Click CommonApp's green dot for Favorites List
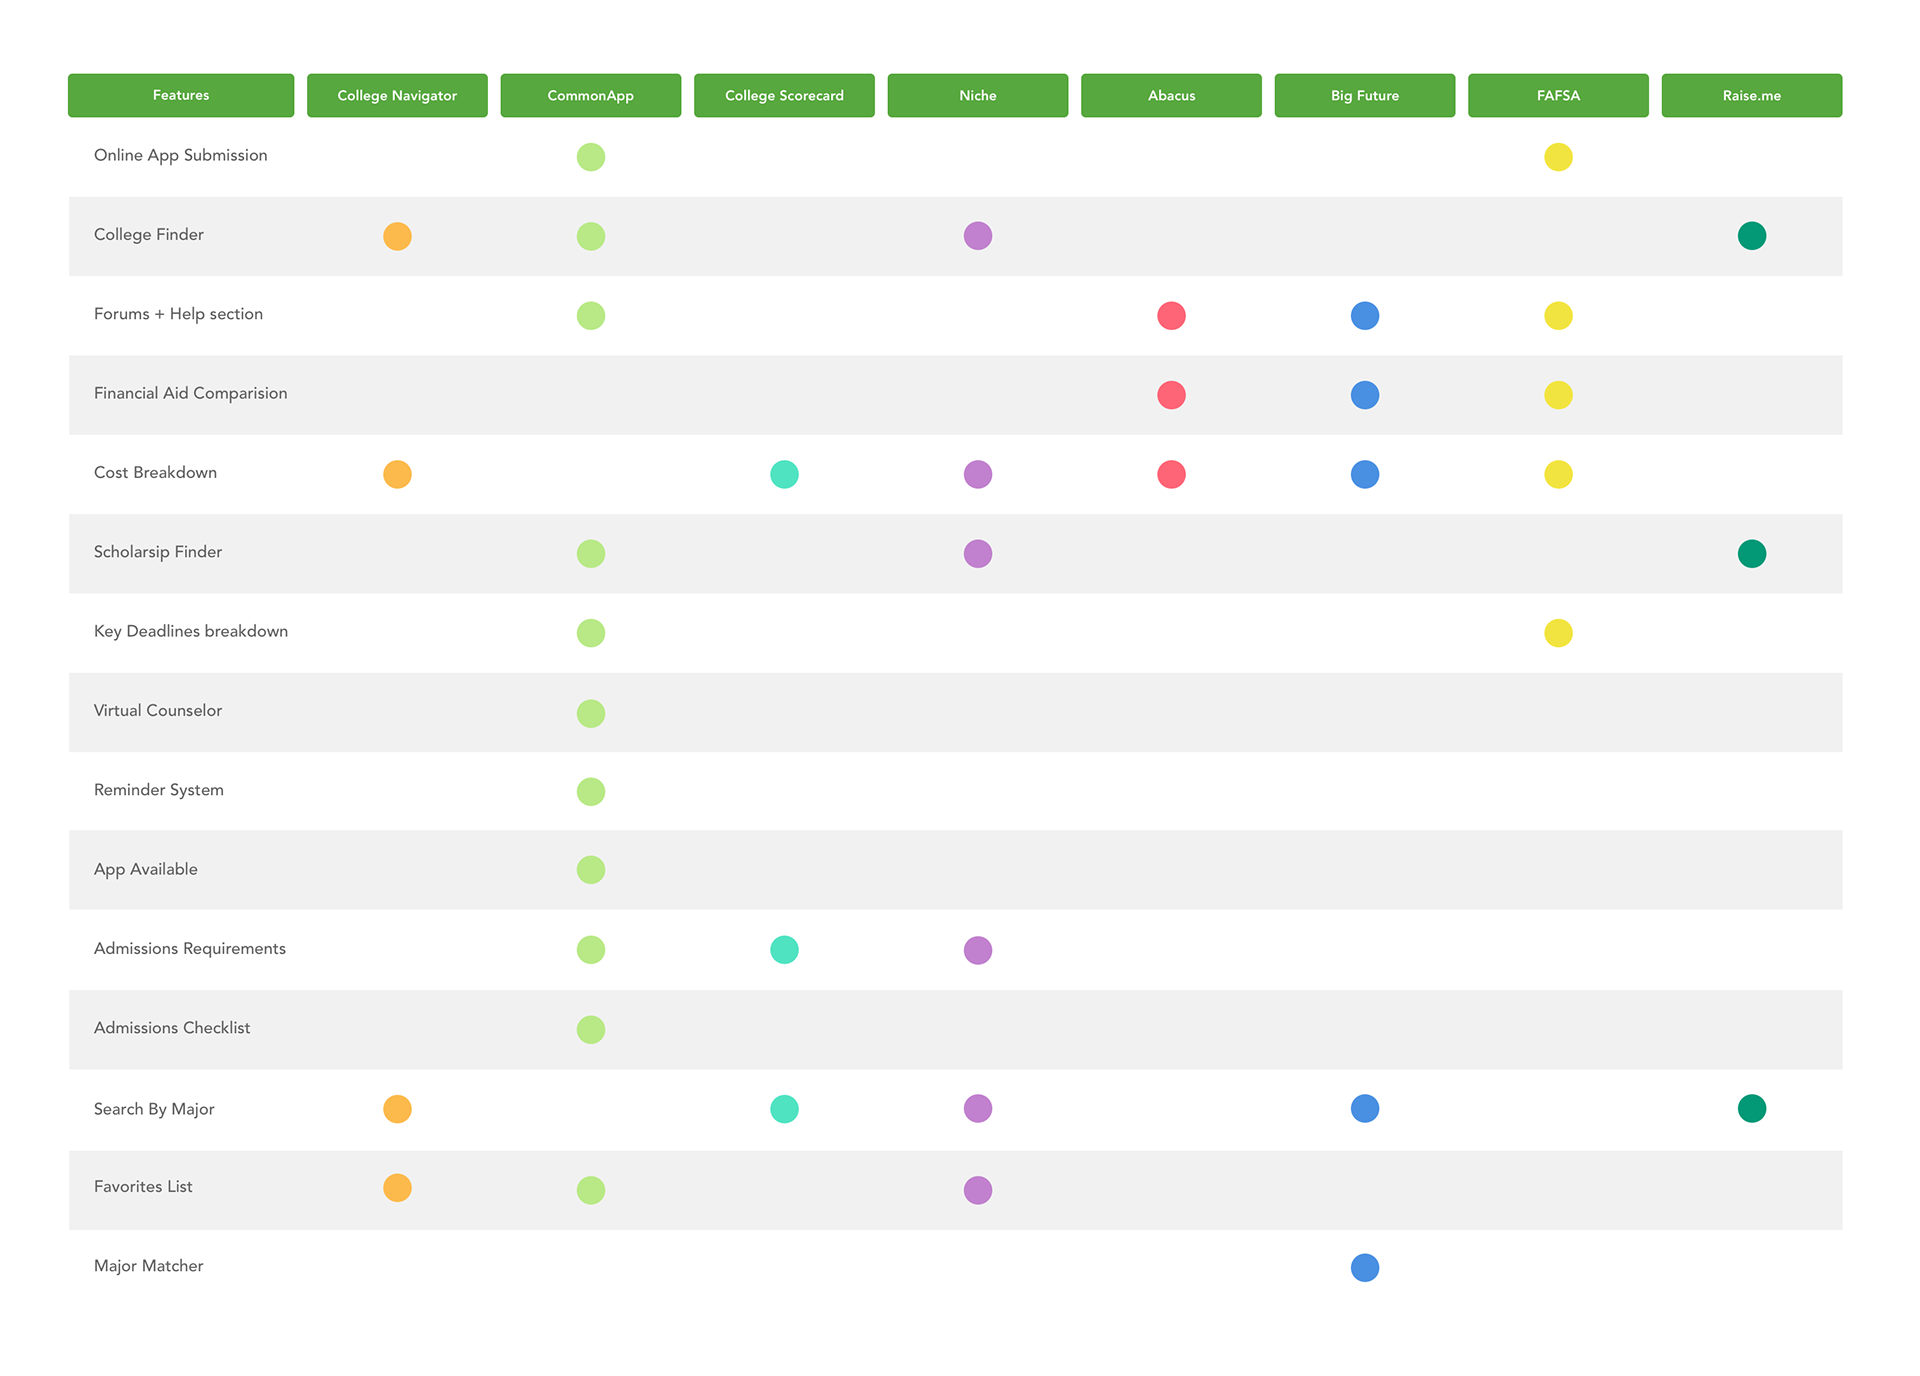Viewport: 1920px width, 1376px height. [591, 1190]
